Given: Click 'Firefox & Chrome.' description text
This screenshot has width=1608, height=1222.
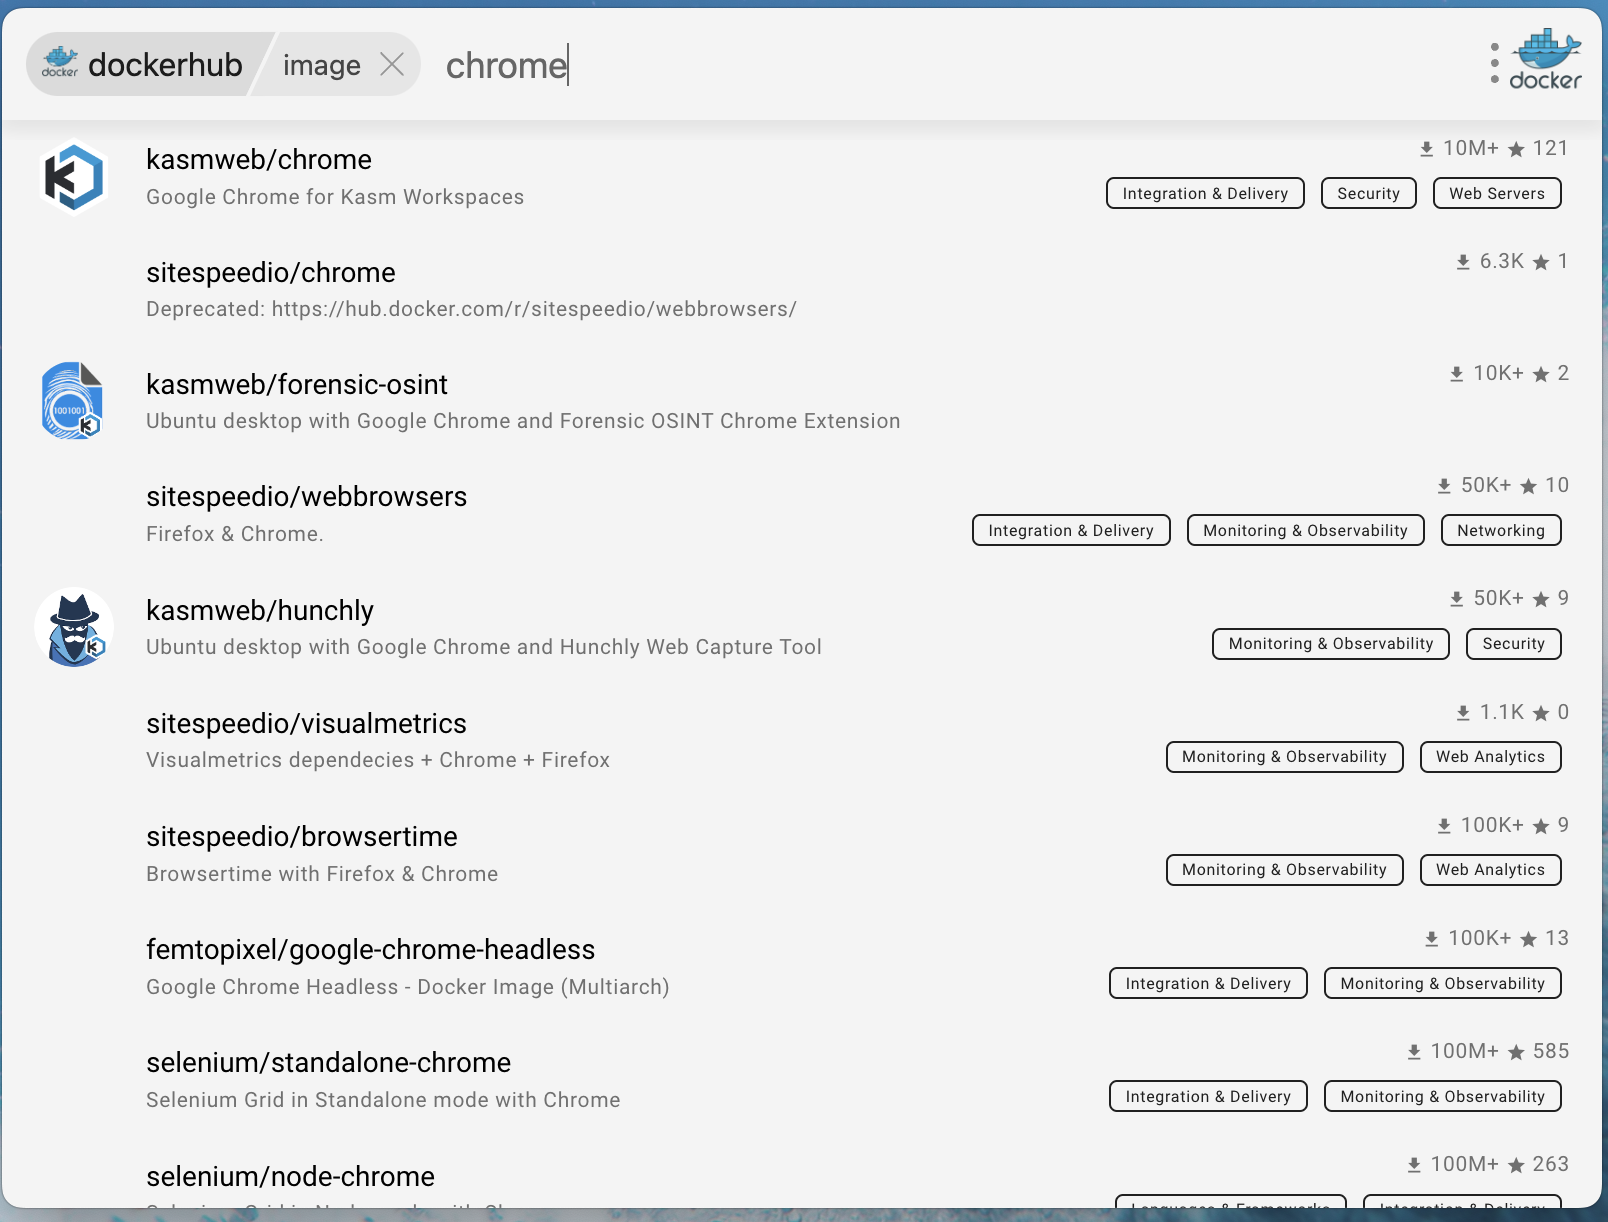Looking at the screenshot, I should pyautogui.click(x=235, y=534).
